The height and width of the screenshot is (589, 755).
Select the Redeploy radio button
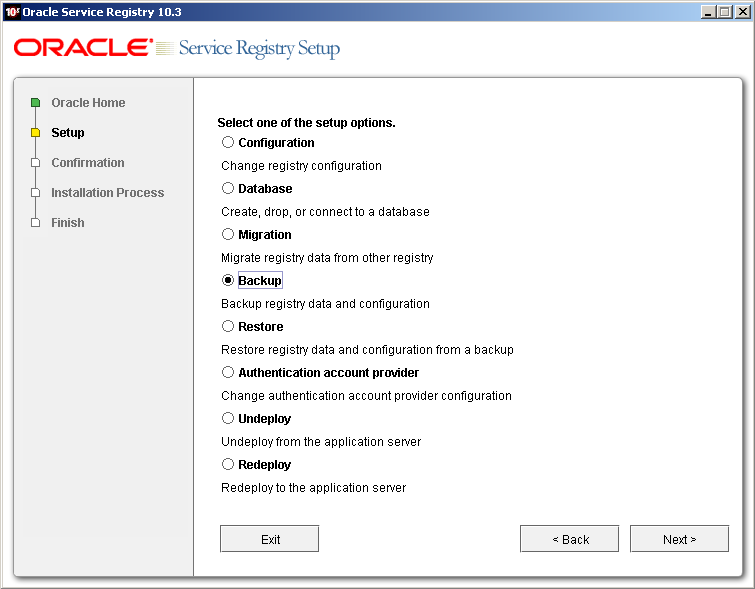tap(228, 464)
